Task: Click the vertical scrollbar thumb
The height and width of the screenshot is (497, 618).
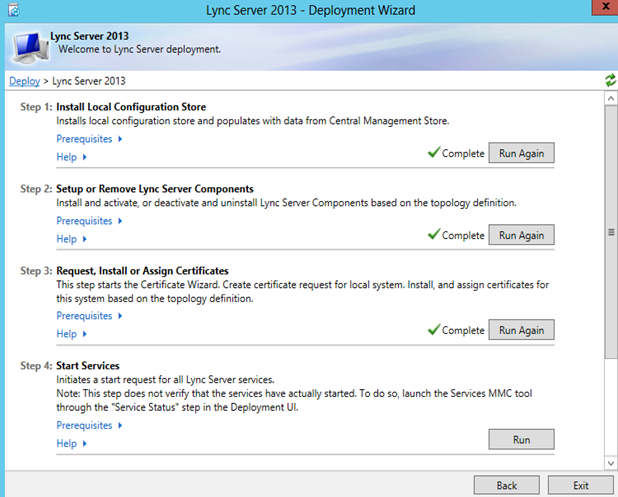Action: [x=611, y=232]
